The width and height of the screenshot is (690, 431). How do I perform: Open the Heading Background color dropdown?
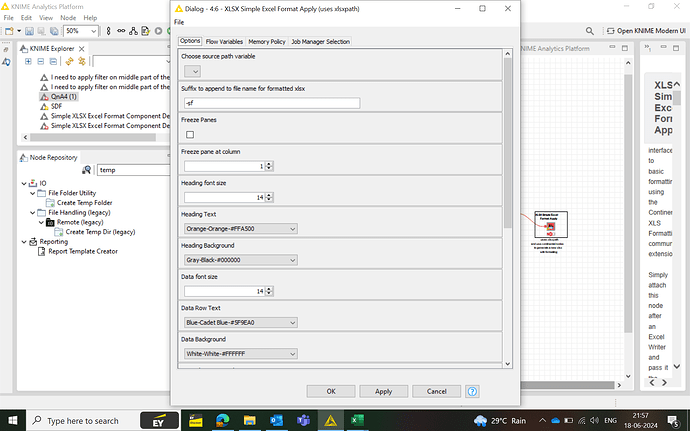pos(241,260)
